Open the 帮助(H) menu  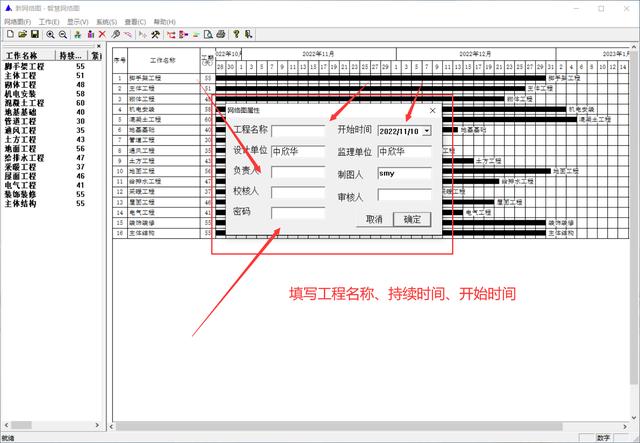click(x=164, y=22)
